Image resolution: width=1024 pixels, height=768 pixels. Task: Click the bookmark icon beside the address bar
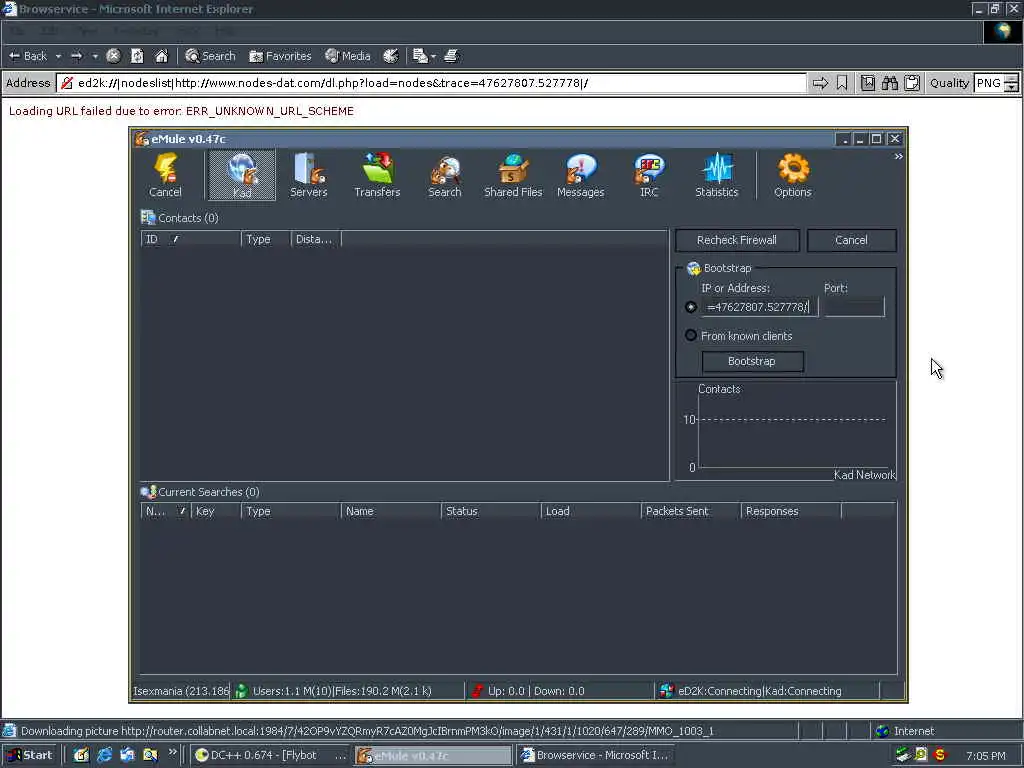(x=842, y=83)
